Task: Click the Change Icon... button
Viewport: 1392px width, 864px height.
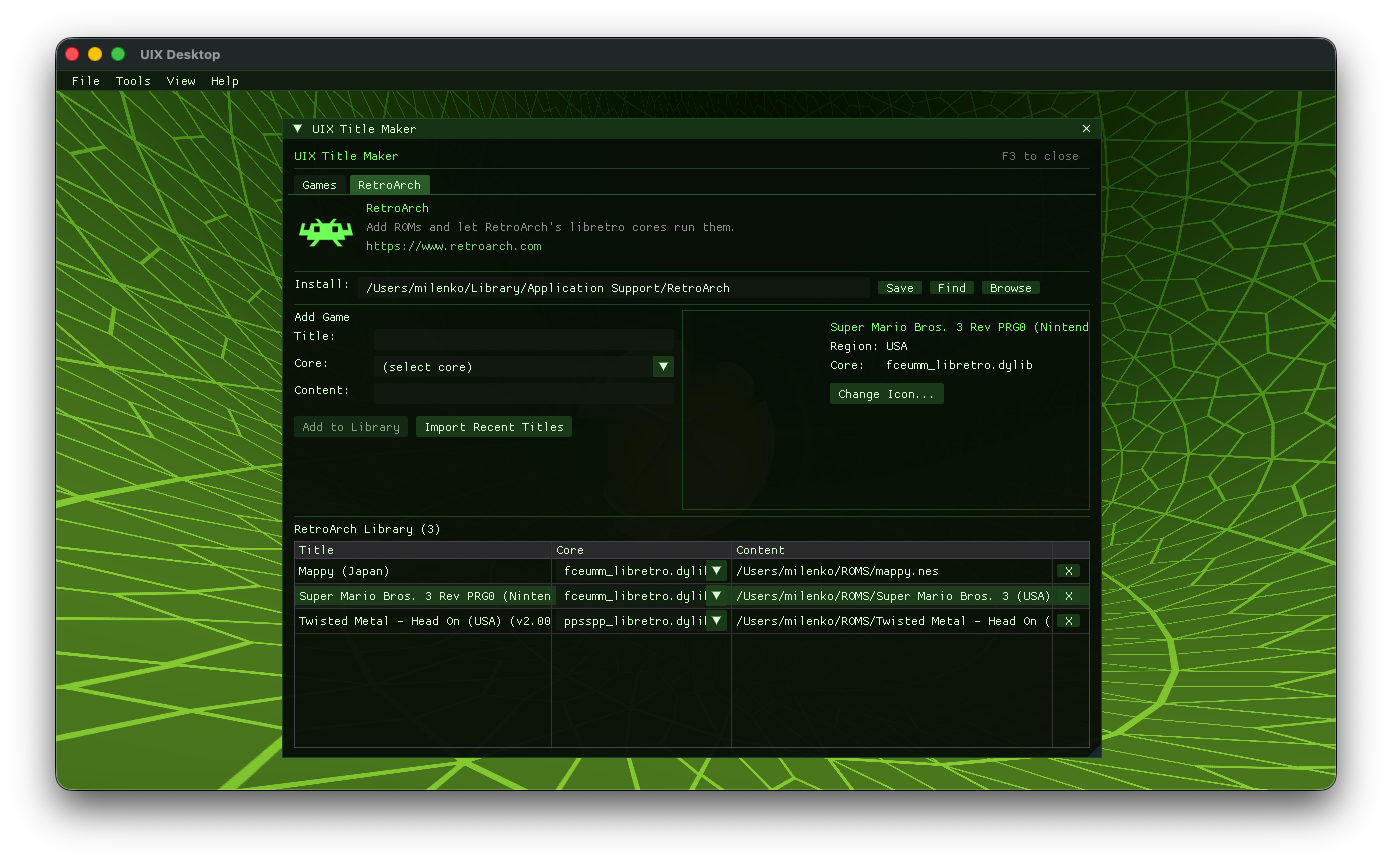Action: pyautogui.click(x=887, y=394)
